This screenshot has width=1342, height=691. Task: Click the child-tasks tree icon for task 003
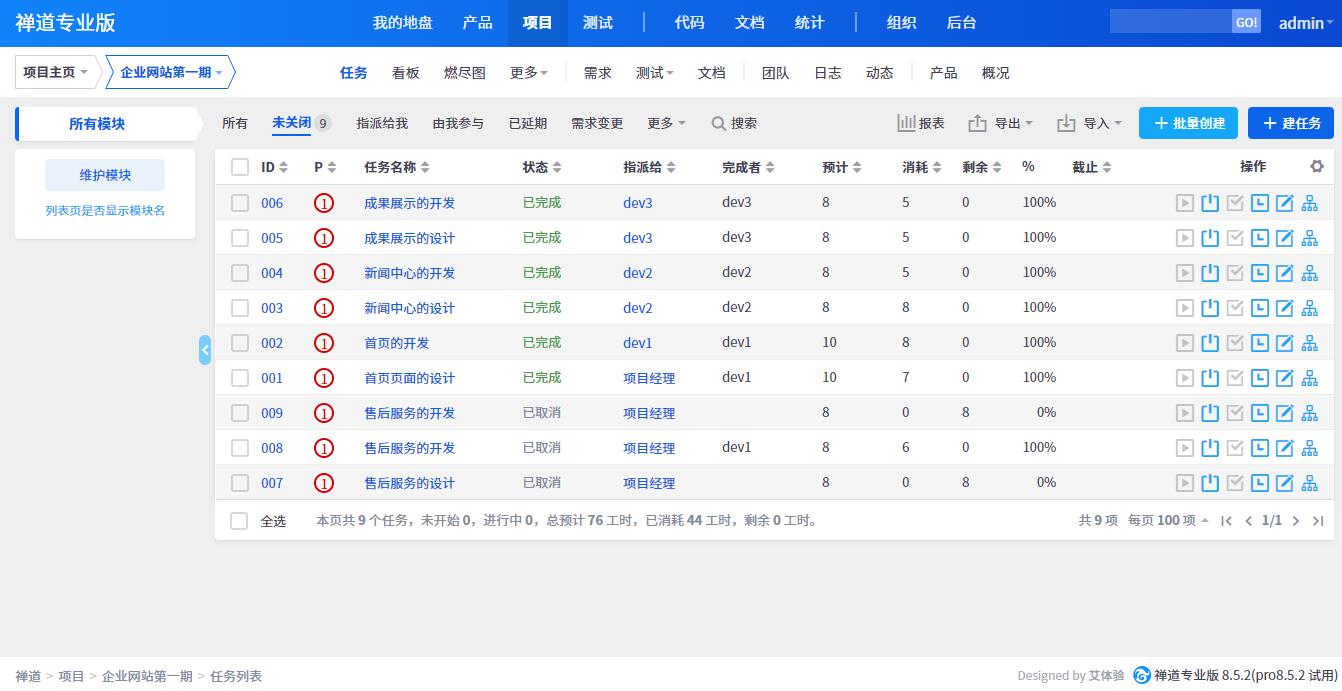click(1310, 308)
